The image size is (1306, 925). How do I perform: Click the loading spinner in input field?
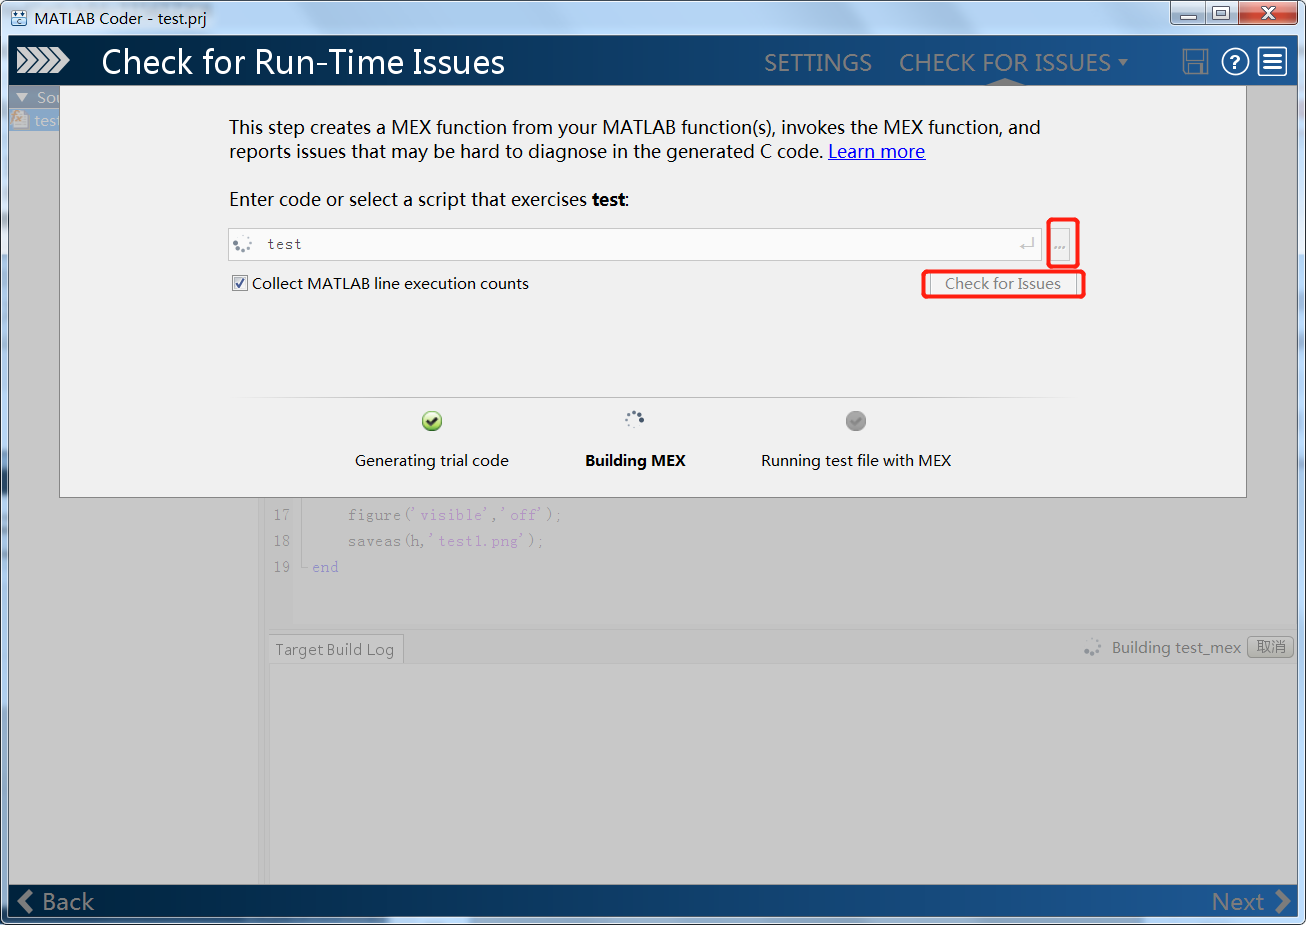[242, 244]
